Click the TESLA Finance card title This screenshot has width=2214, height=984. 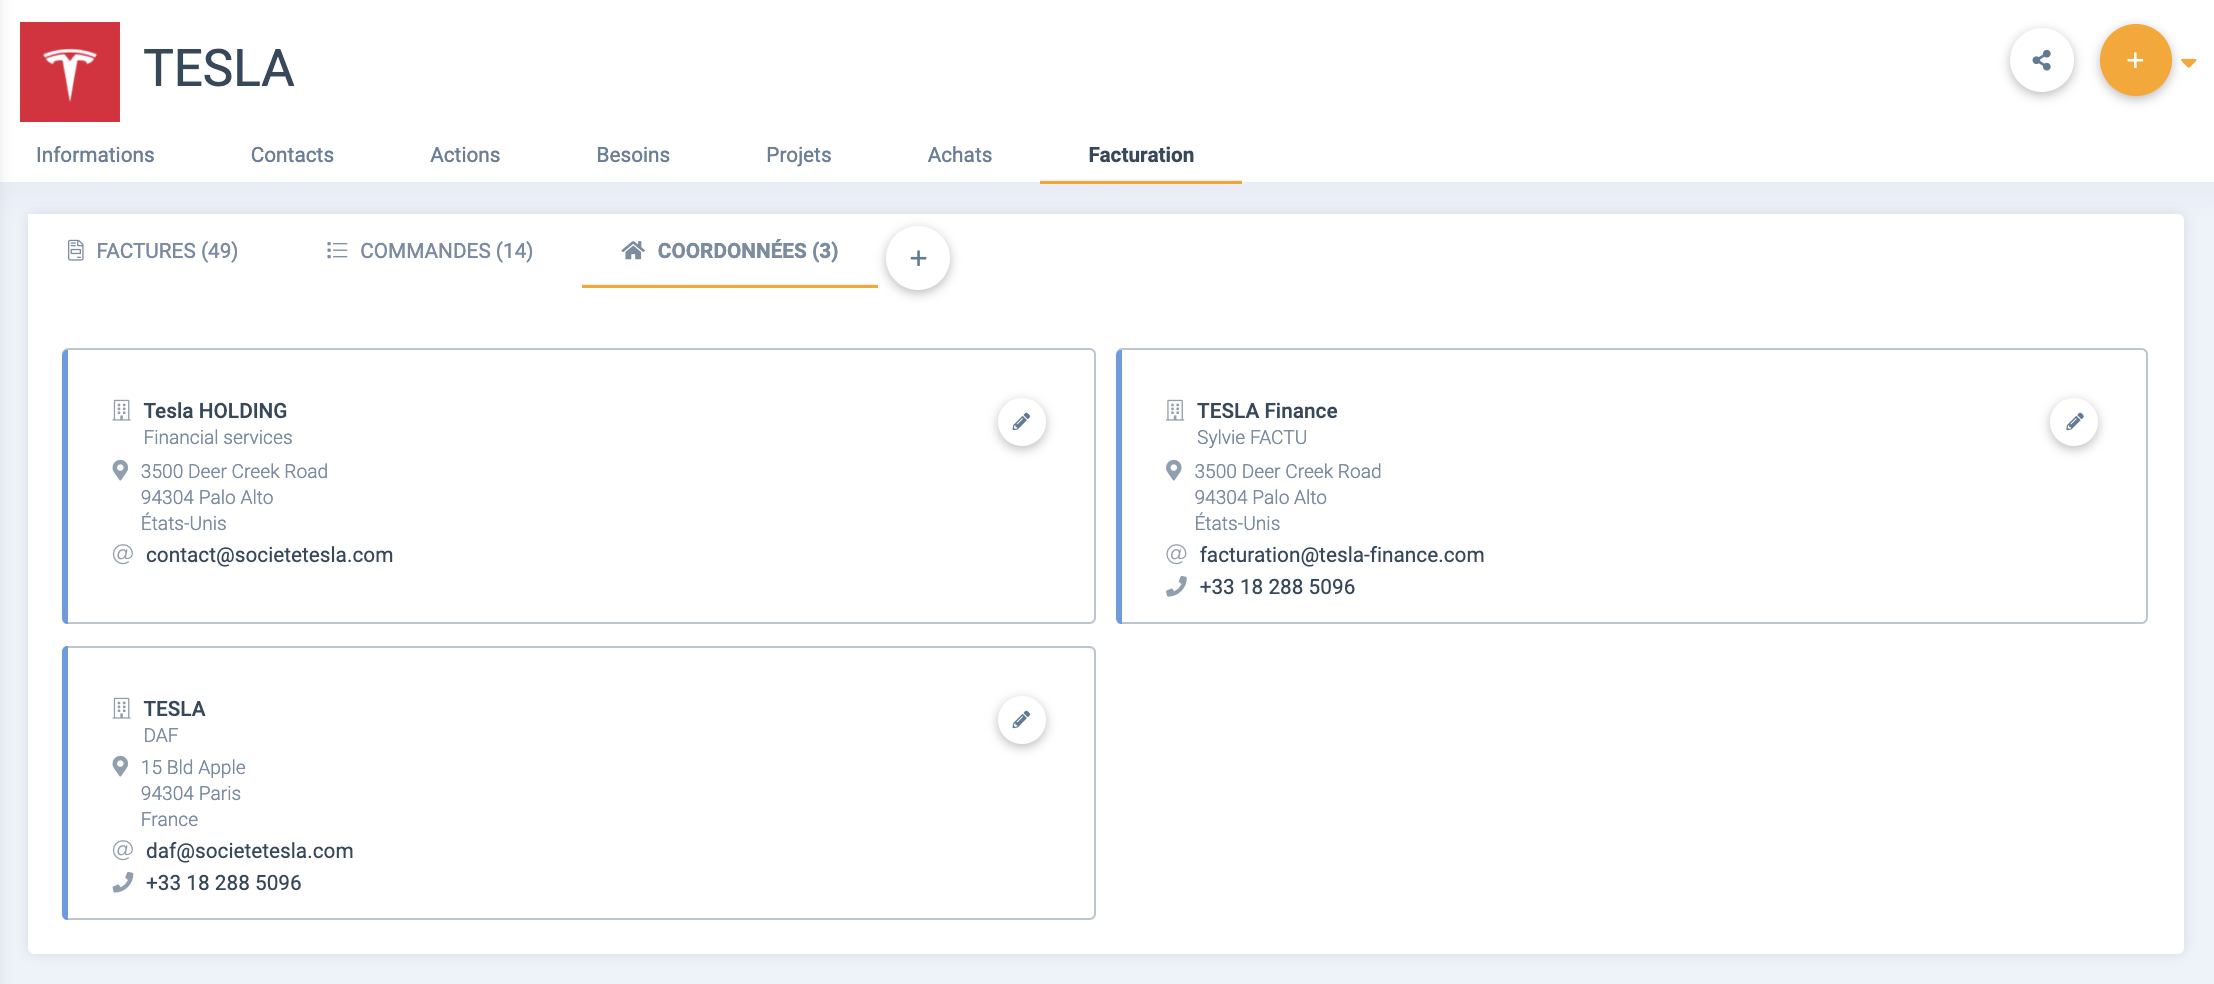(x=1267, y=411)
